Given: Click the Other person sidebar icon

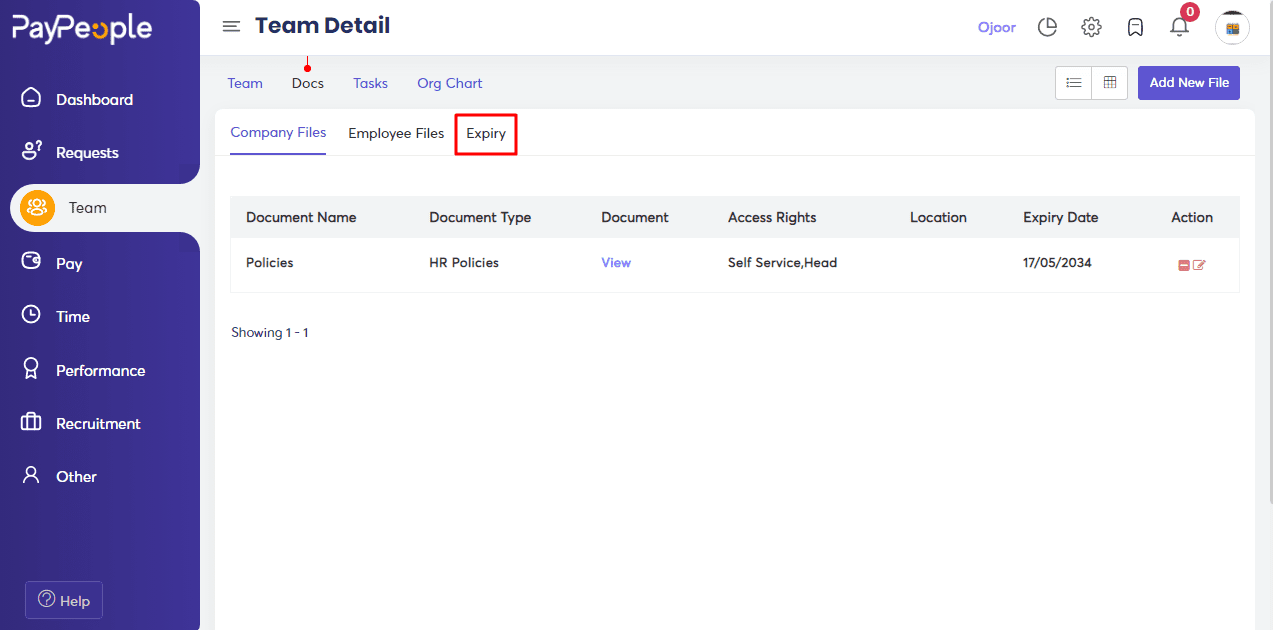Looking at the screenshot, I should coord(31,475).
